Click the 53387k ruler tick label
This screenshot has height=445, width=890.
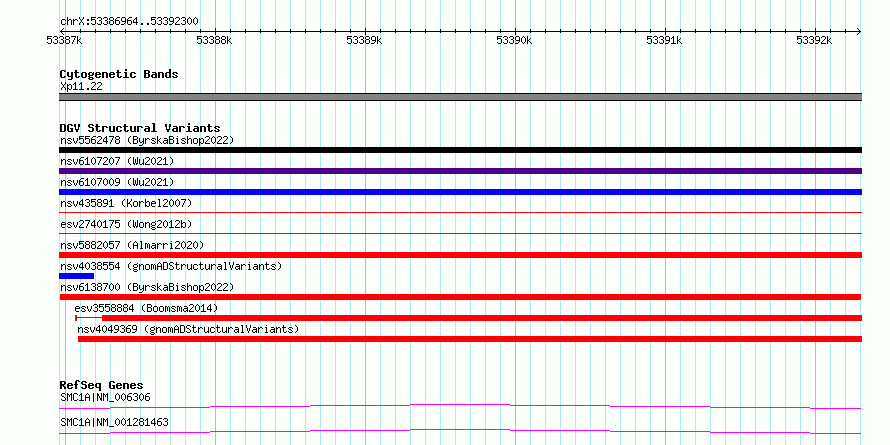(64, 41)
